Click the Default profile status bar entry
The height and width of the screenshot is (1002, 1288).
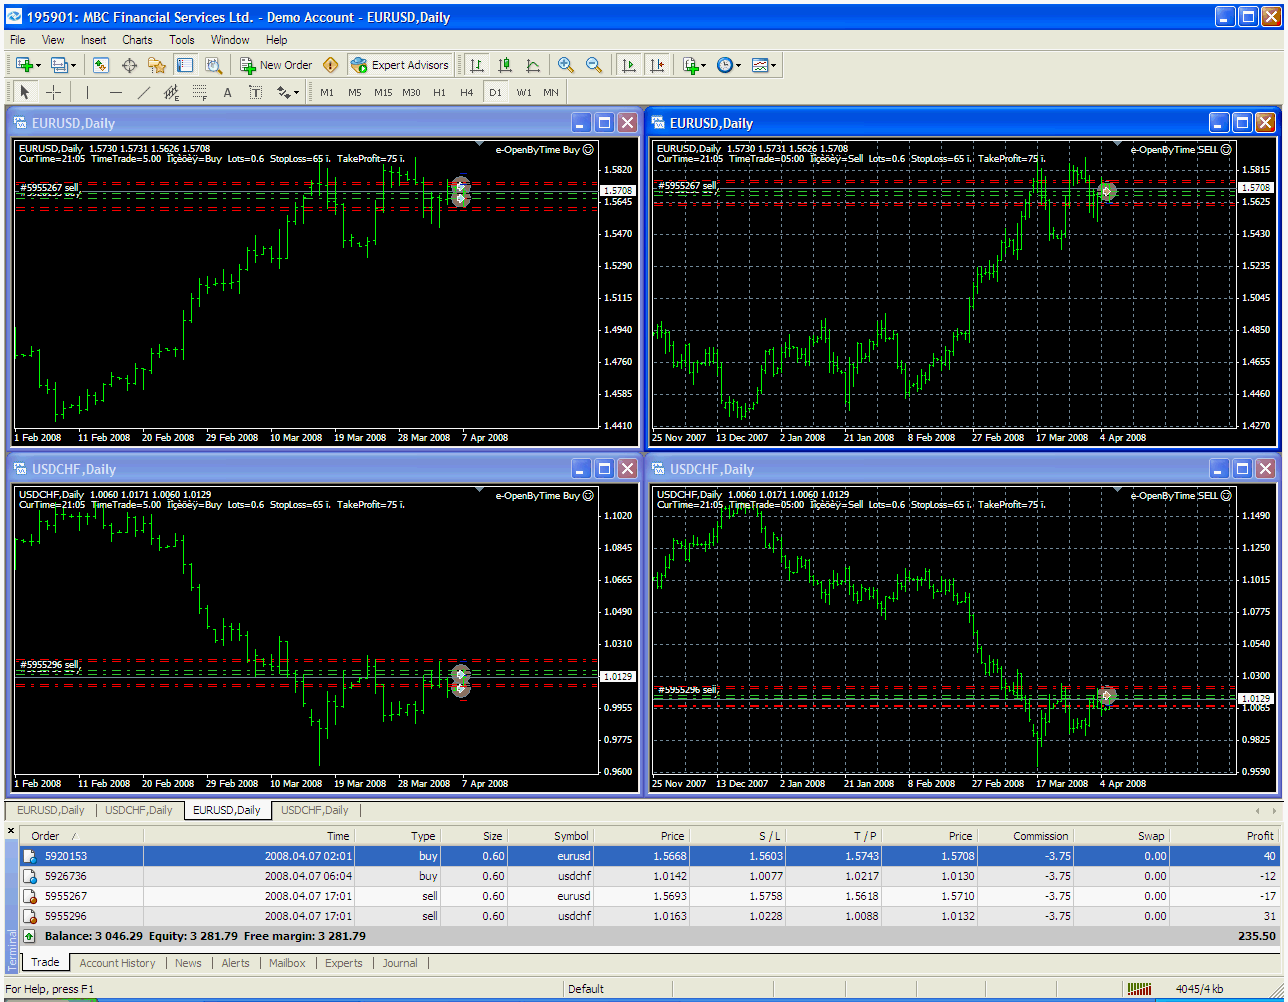click(x=586, y=989)
